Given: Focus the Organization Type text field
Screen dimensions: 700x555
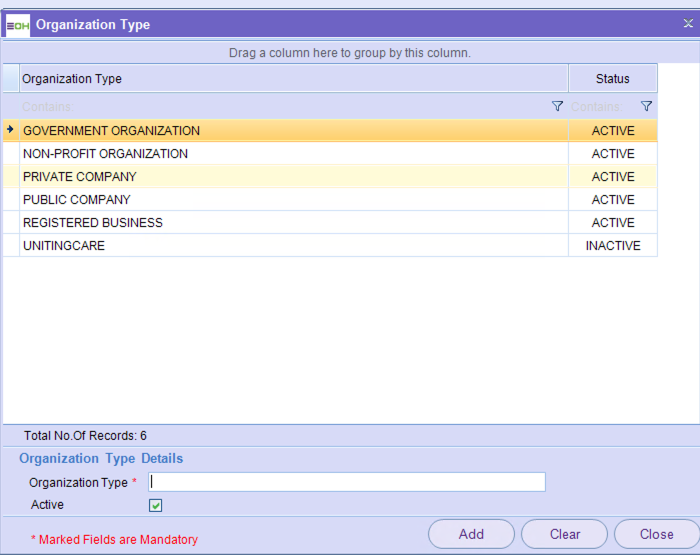Looking at the screenshot, I should coord(347,482).
